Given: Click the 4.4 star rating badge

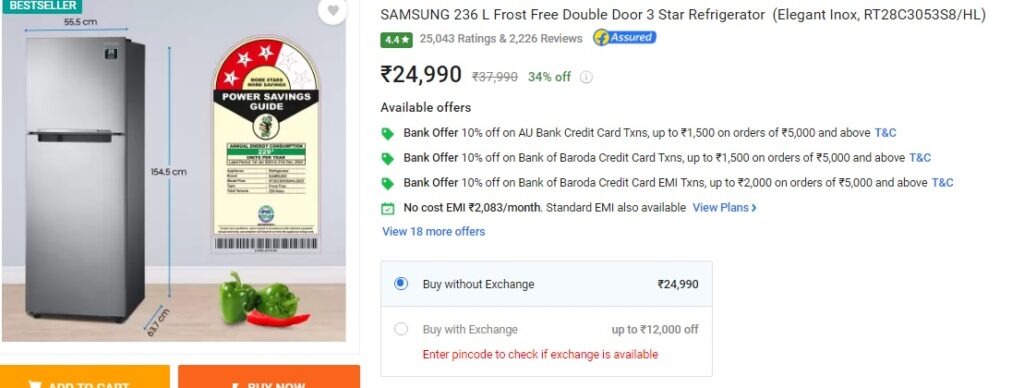Looking at the screenshot, I should coord(396,39).
